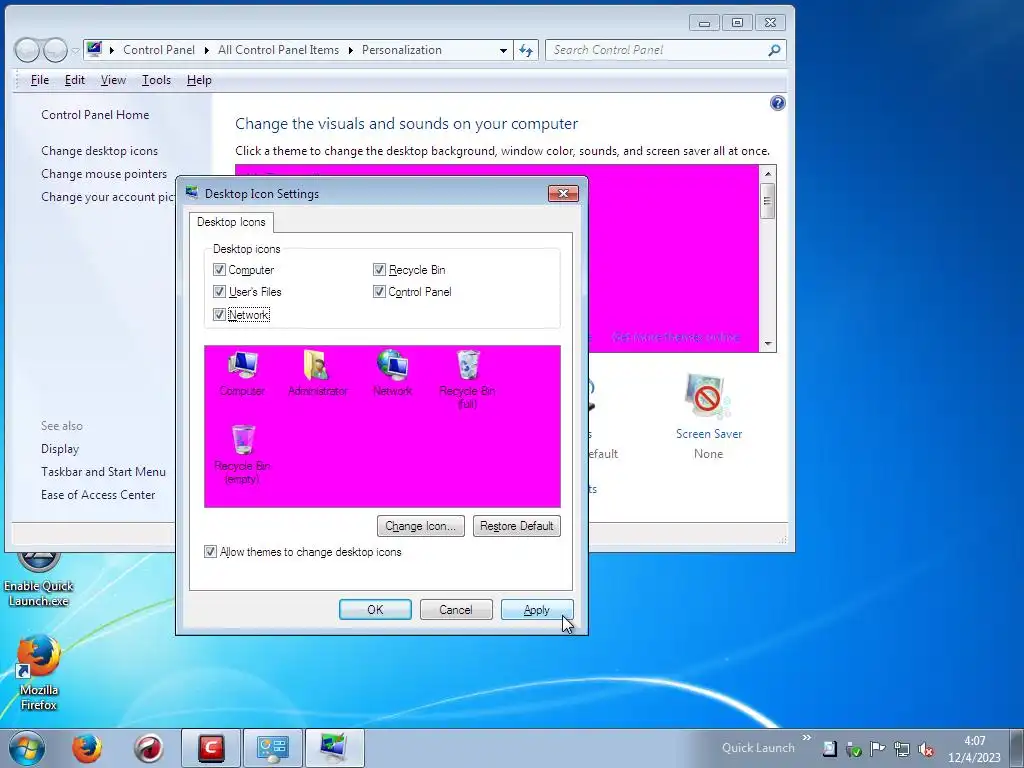Select the Desktop Icons tab
This screenshot has height=768, width=1024.
pos(231,222)
